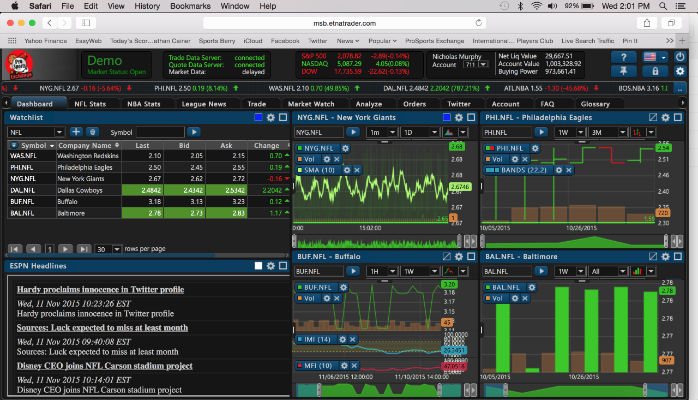
Task: Toggle the Vol legend on the NYG chart
Action: 300,159
